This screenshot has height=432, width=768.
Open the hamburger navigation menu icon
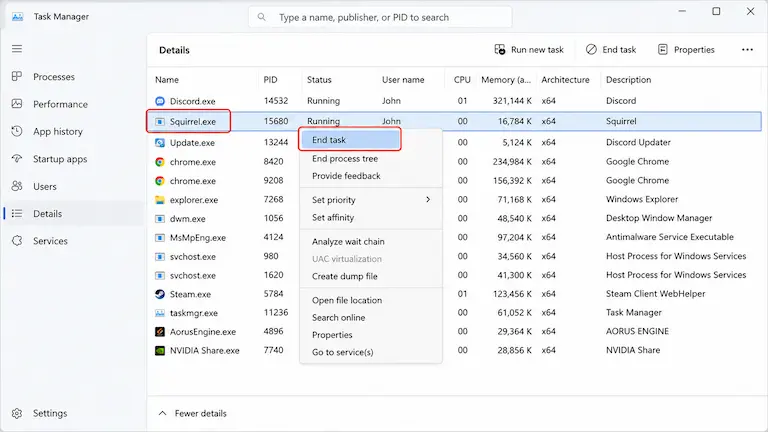17,48
